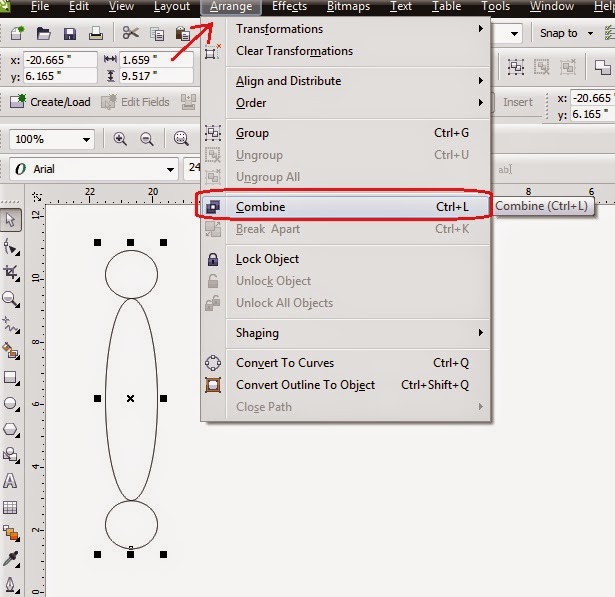This screenshot has width=615, height=597.
Task: Click the Zoom In magnifier icon
Action: click(x=120, y=139)
